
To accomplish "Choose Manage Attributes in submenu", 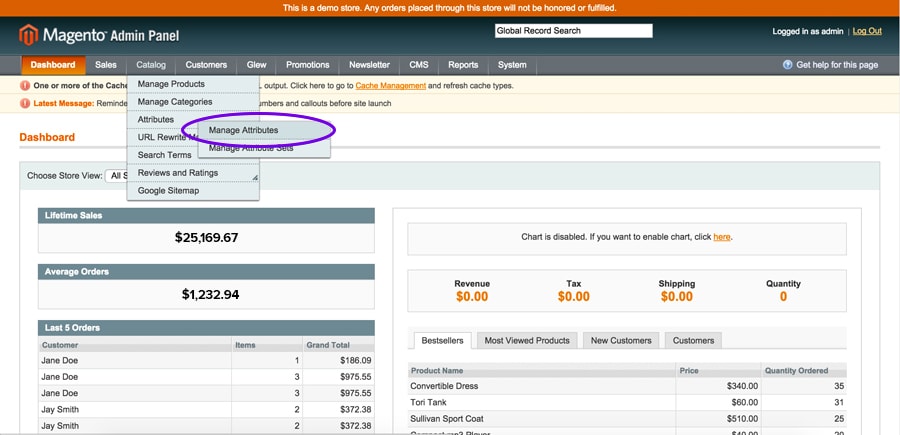I will [264, 130].
